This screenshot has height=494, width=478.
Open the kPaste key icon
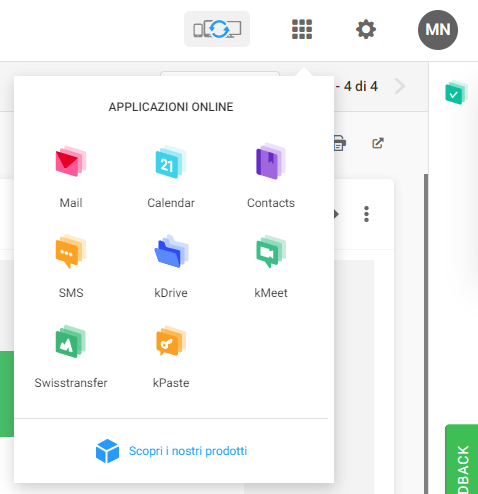pyautogui.click(x=171, y=341)
